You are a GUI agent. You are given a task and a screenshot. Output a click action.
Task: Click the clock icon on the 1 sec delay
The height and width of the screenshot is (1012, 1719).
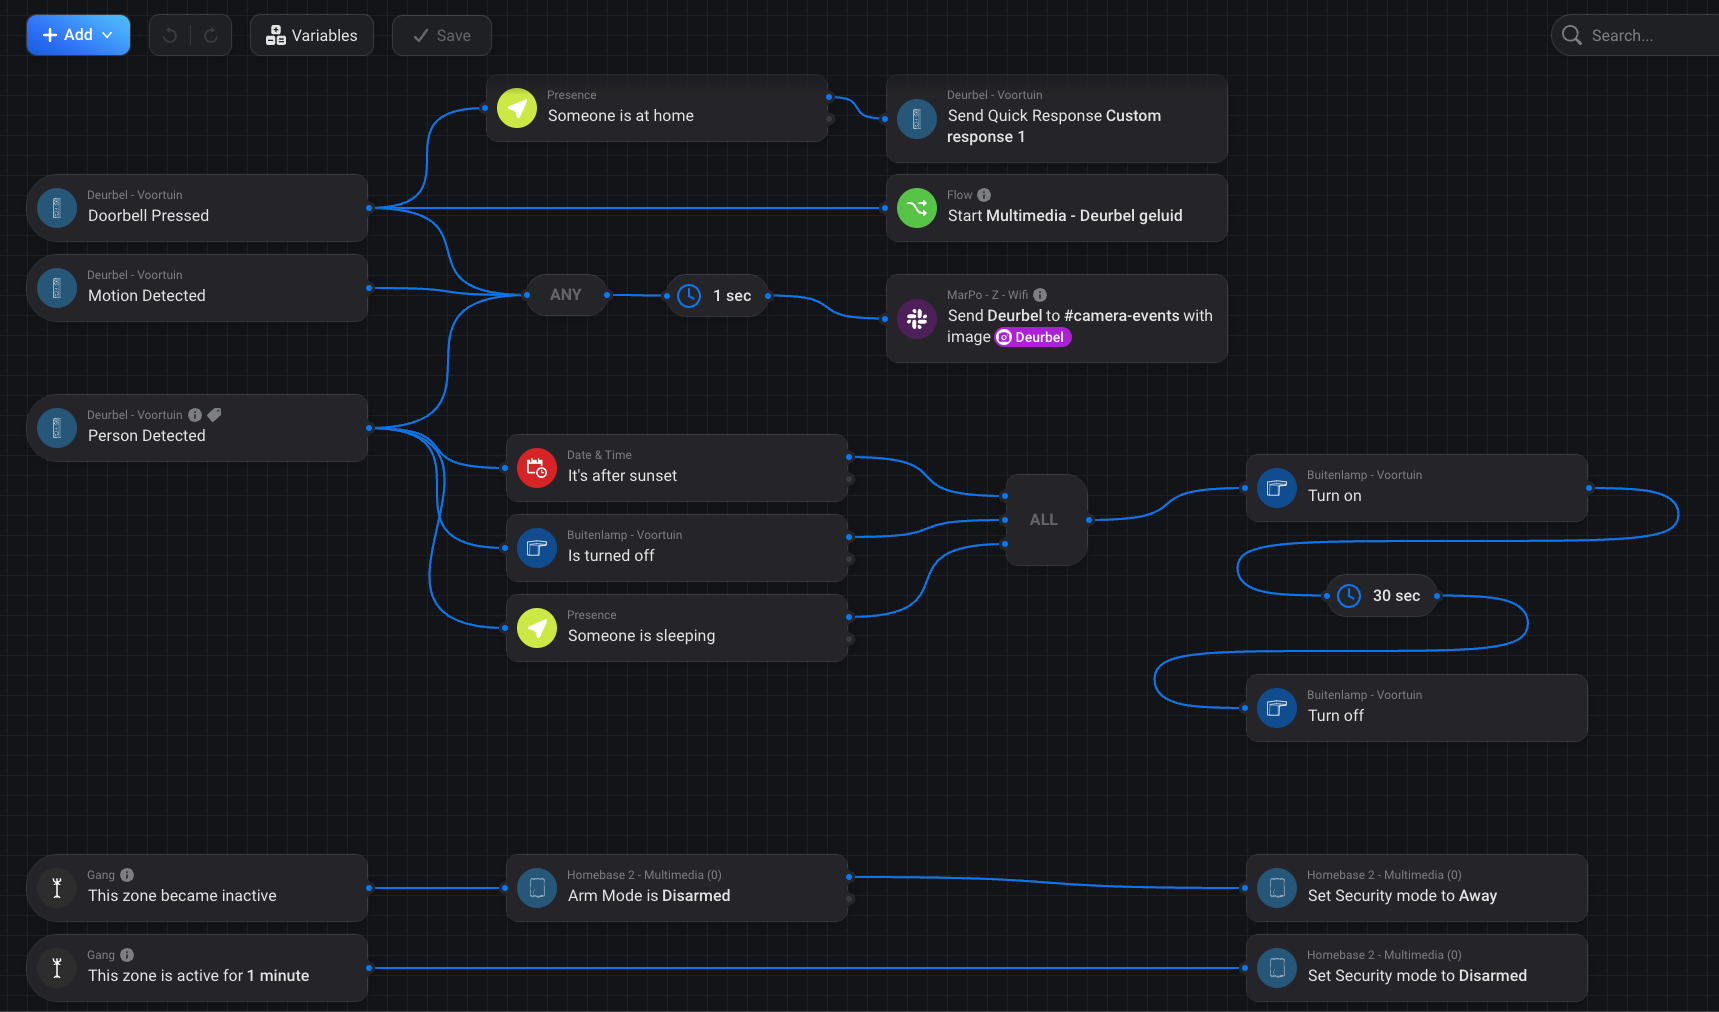tap(689, 296)
